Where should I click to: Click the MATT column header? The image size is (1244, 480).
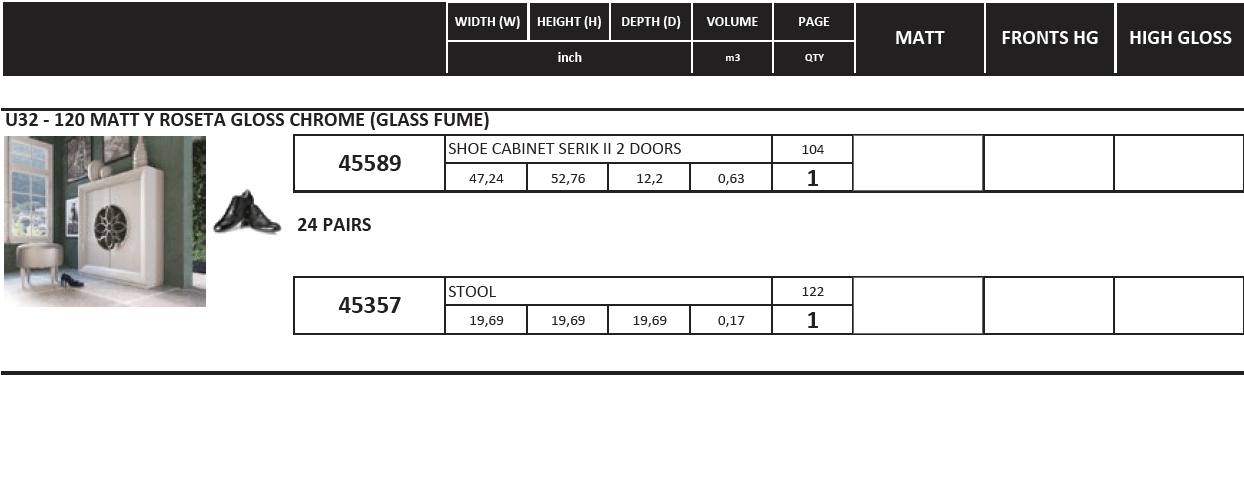point(919,38)
